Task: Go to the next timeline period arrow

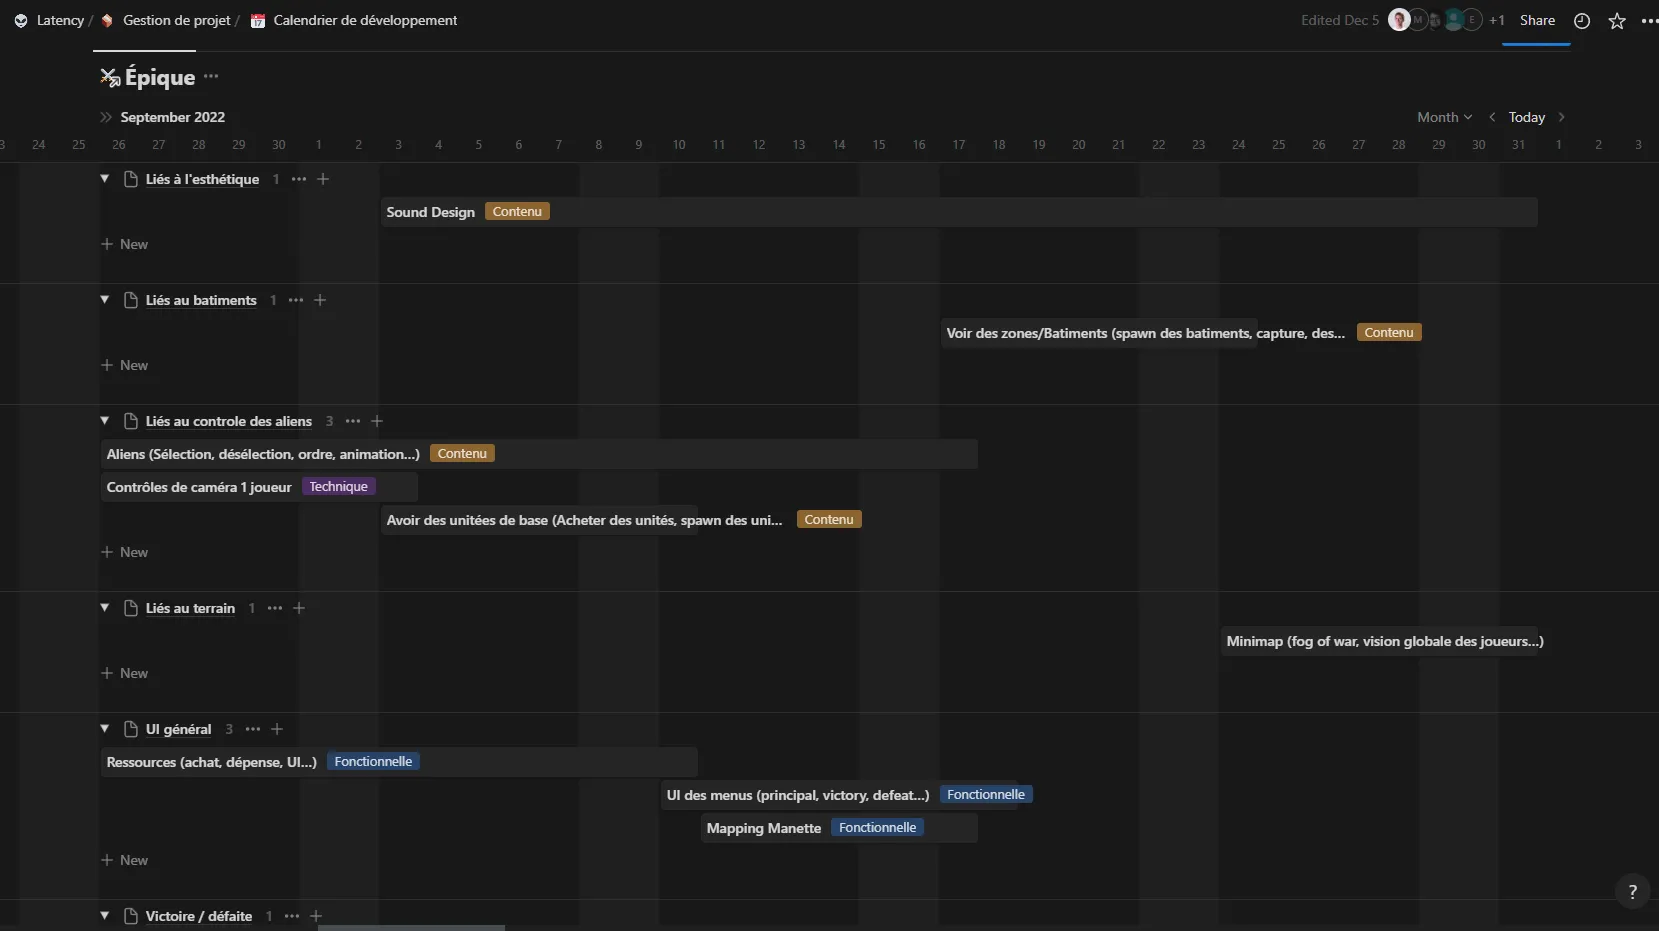Action: (x=1561, y=117)
